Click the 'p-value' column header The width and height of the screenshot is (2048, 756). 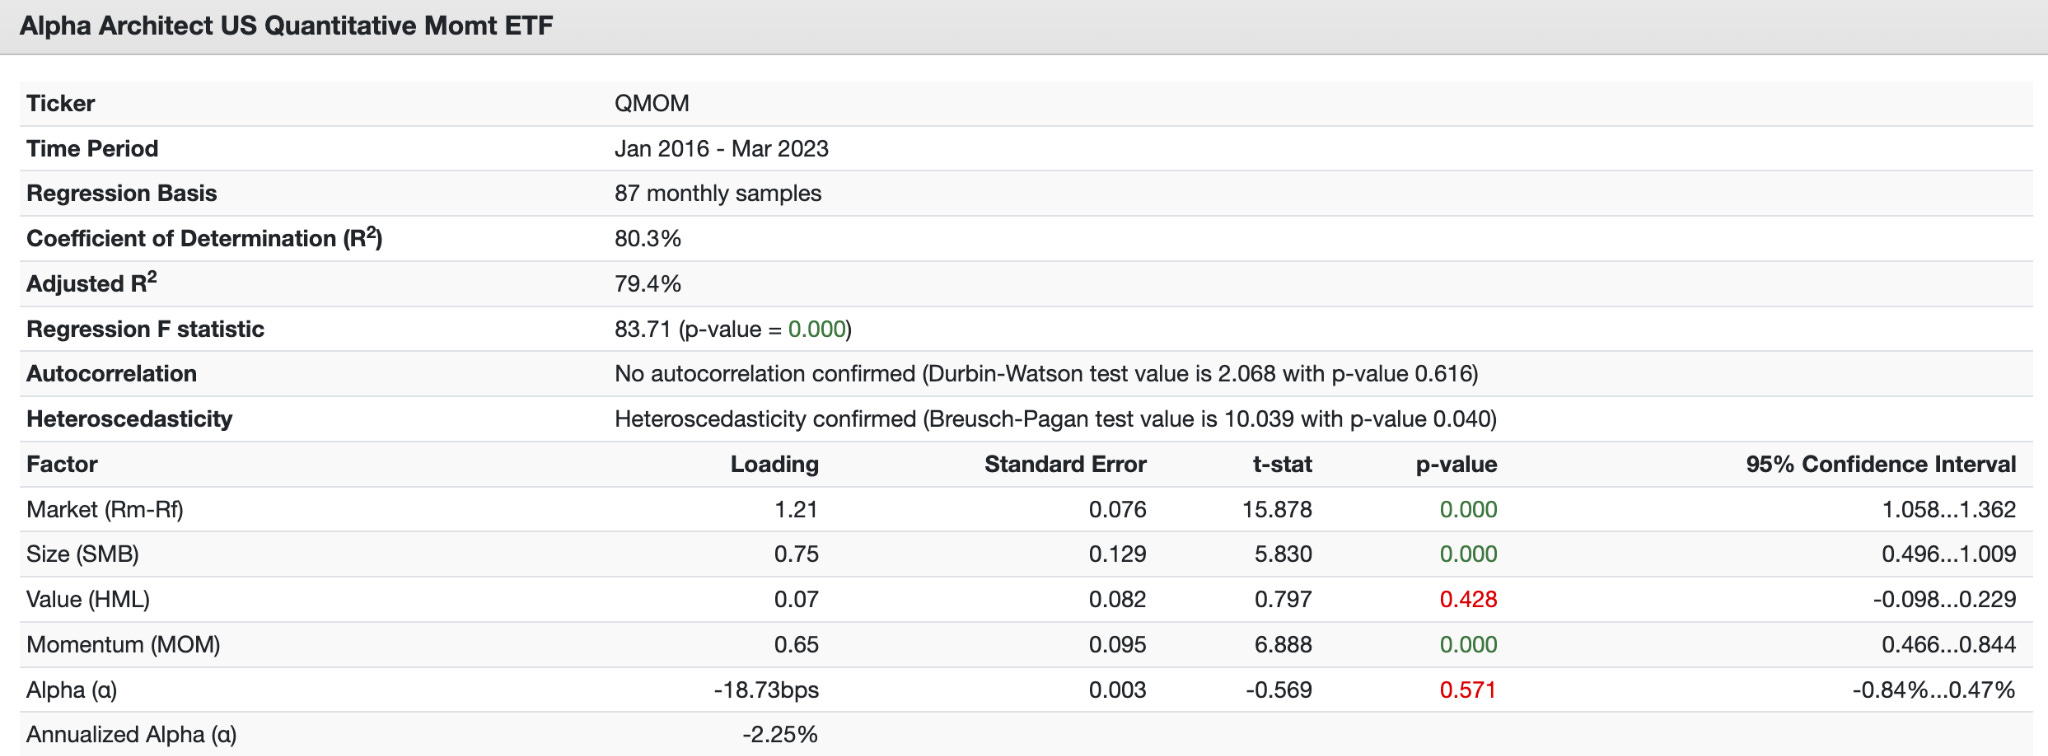click(x=1456, y=464)
